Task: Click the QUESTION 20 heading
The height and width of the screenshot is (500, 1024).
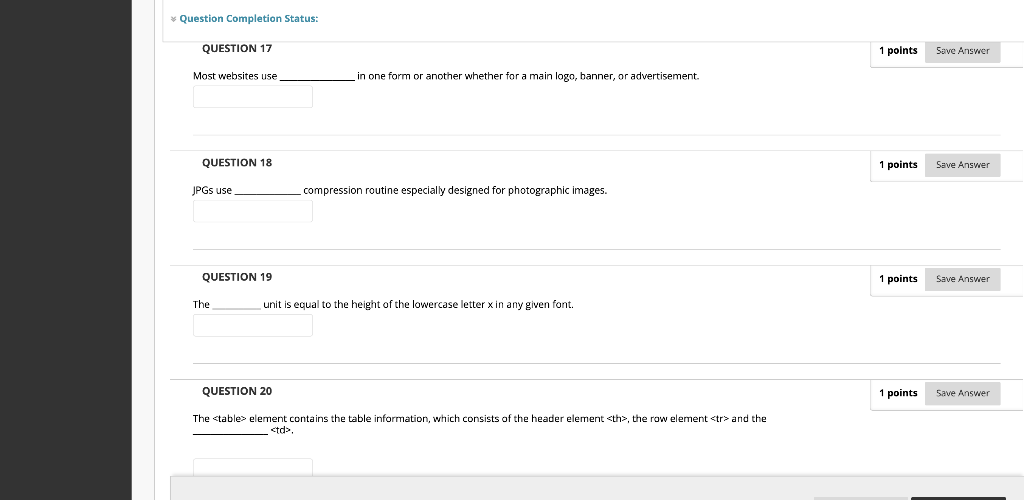Action: click(237, 391)
